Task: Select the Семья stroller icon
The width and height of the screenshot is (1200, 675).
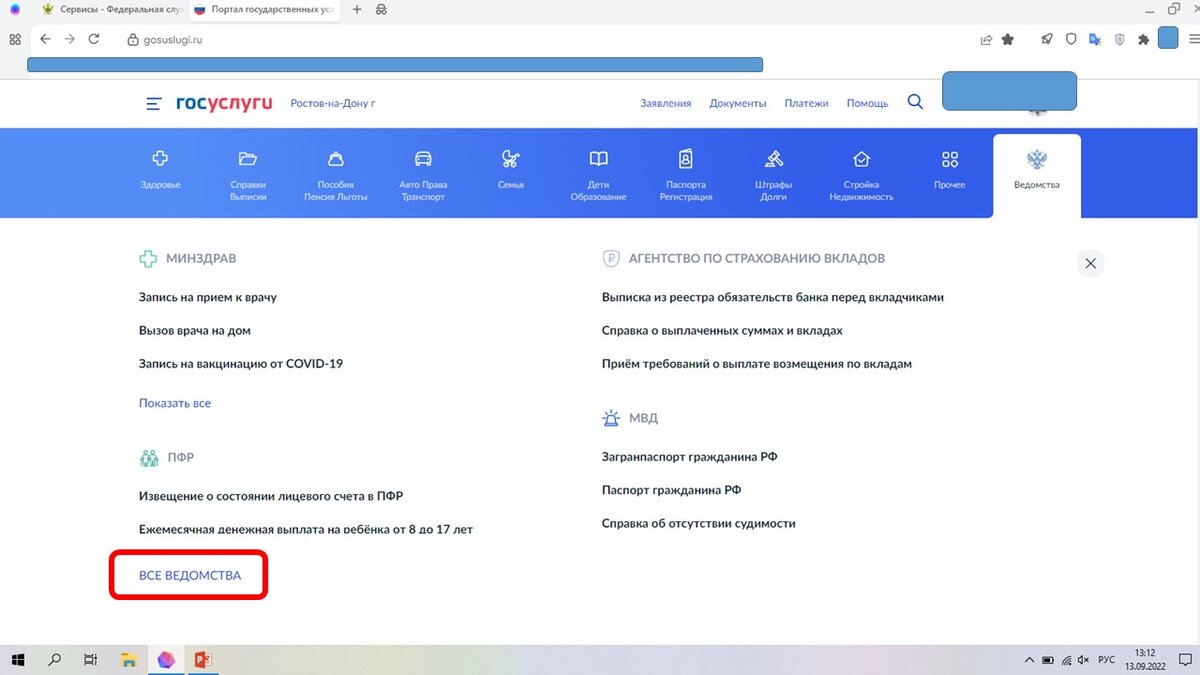Action: [x=511, y=158]
